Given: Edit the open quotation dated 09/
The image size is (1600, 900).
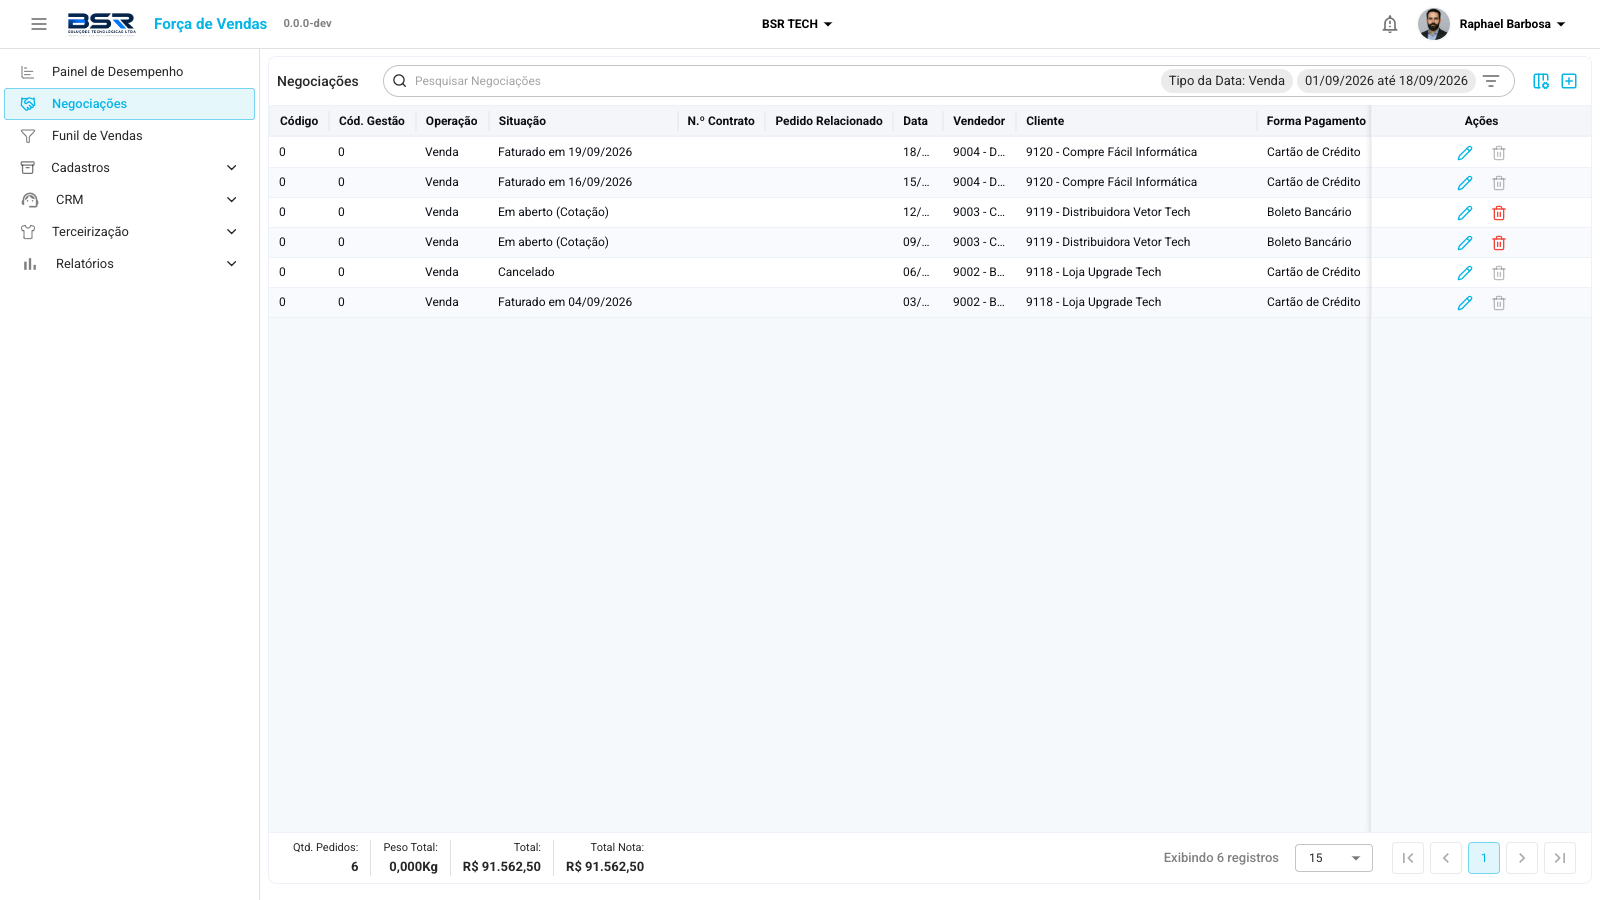Looking at the screenshot, I should 1465,243.
